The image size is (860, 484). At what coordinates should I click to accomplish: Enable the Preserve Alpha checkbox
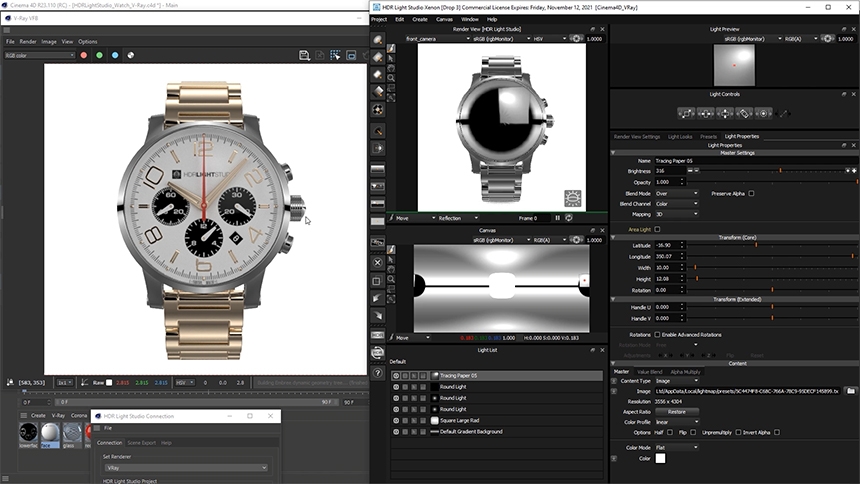751,193
